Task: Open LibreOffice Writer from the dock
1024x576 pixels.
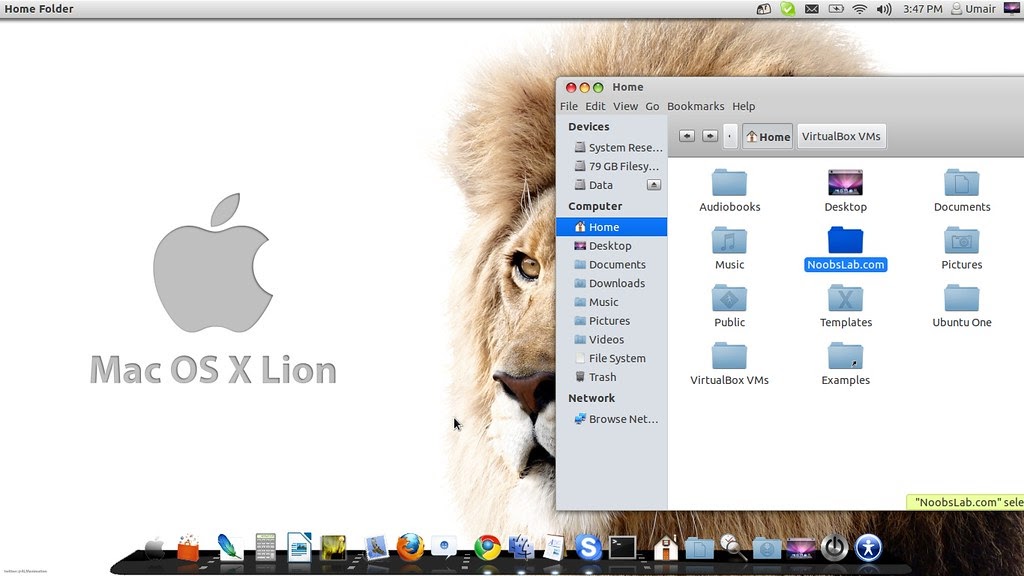Action: point(299,547)
